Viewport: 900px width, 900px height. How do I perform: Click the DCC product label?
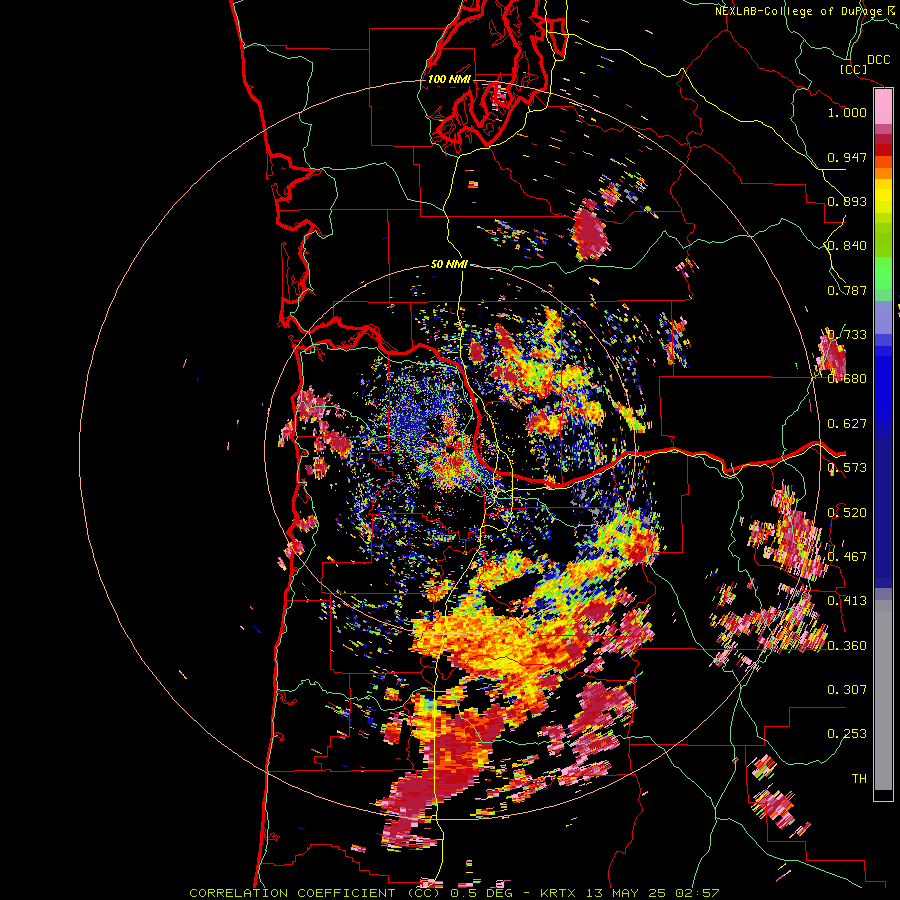[x=879, y=60]
